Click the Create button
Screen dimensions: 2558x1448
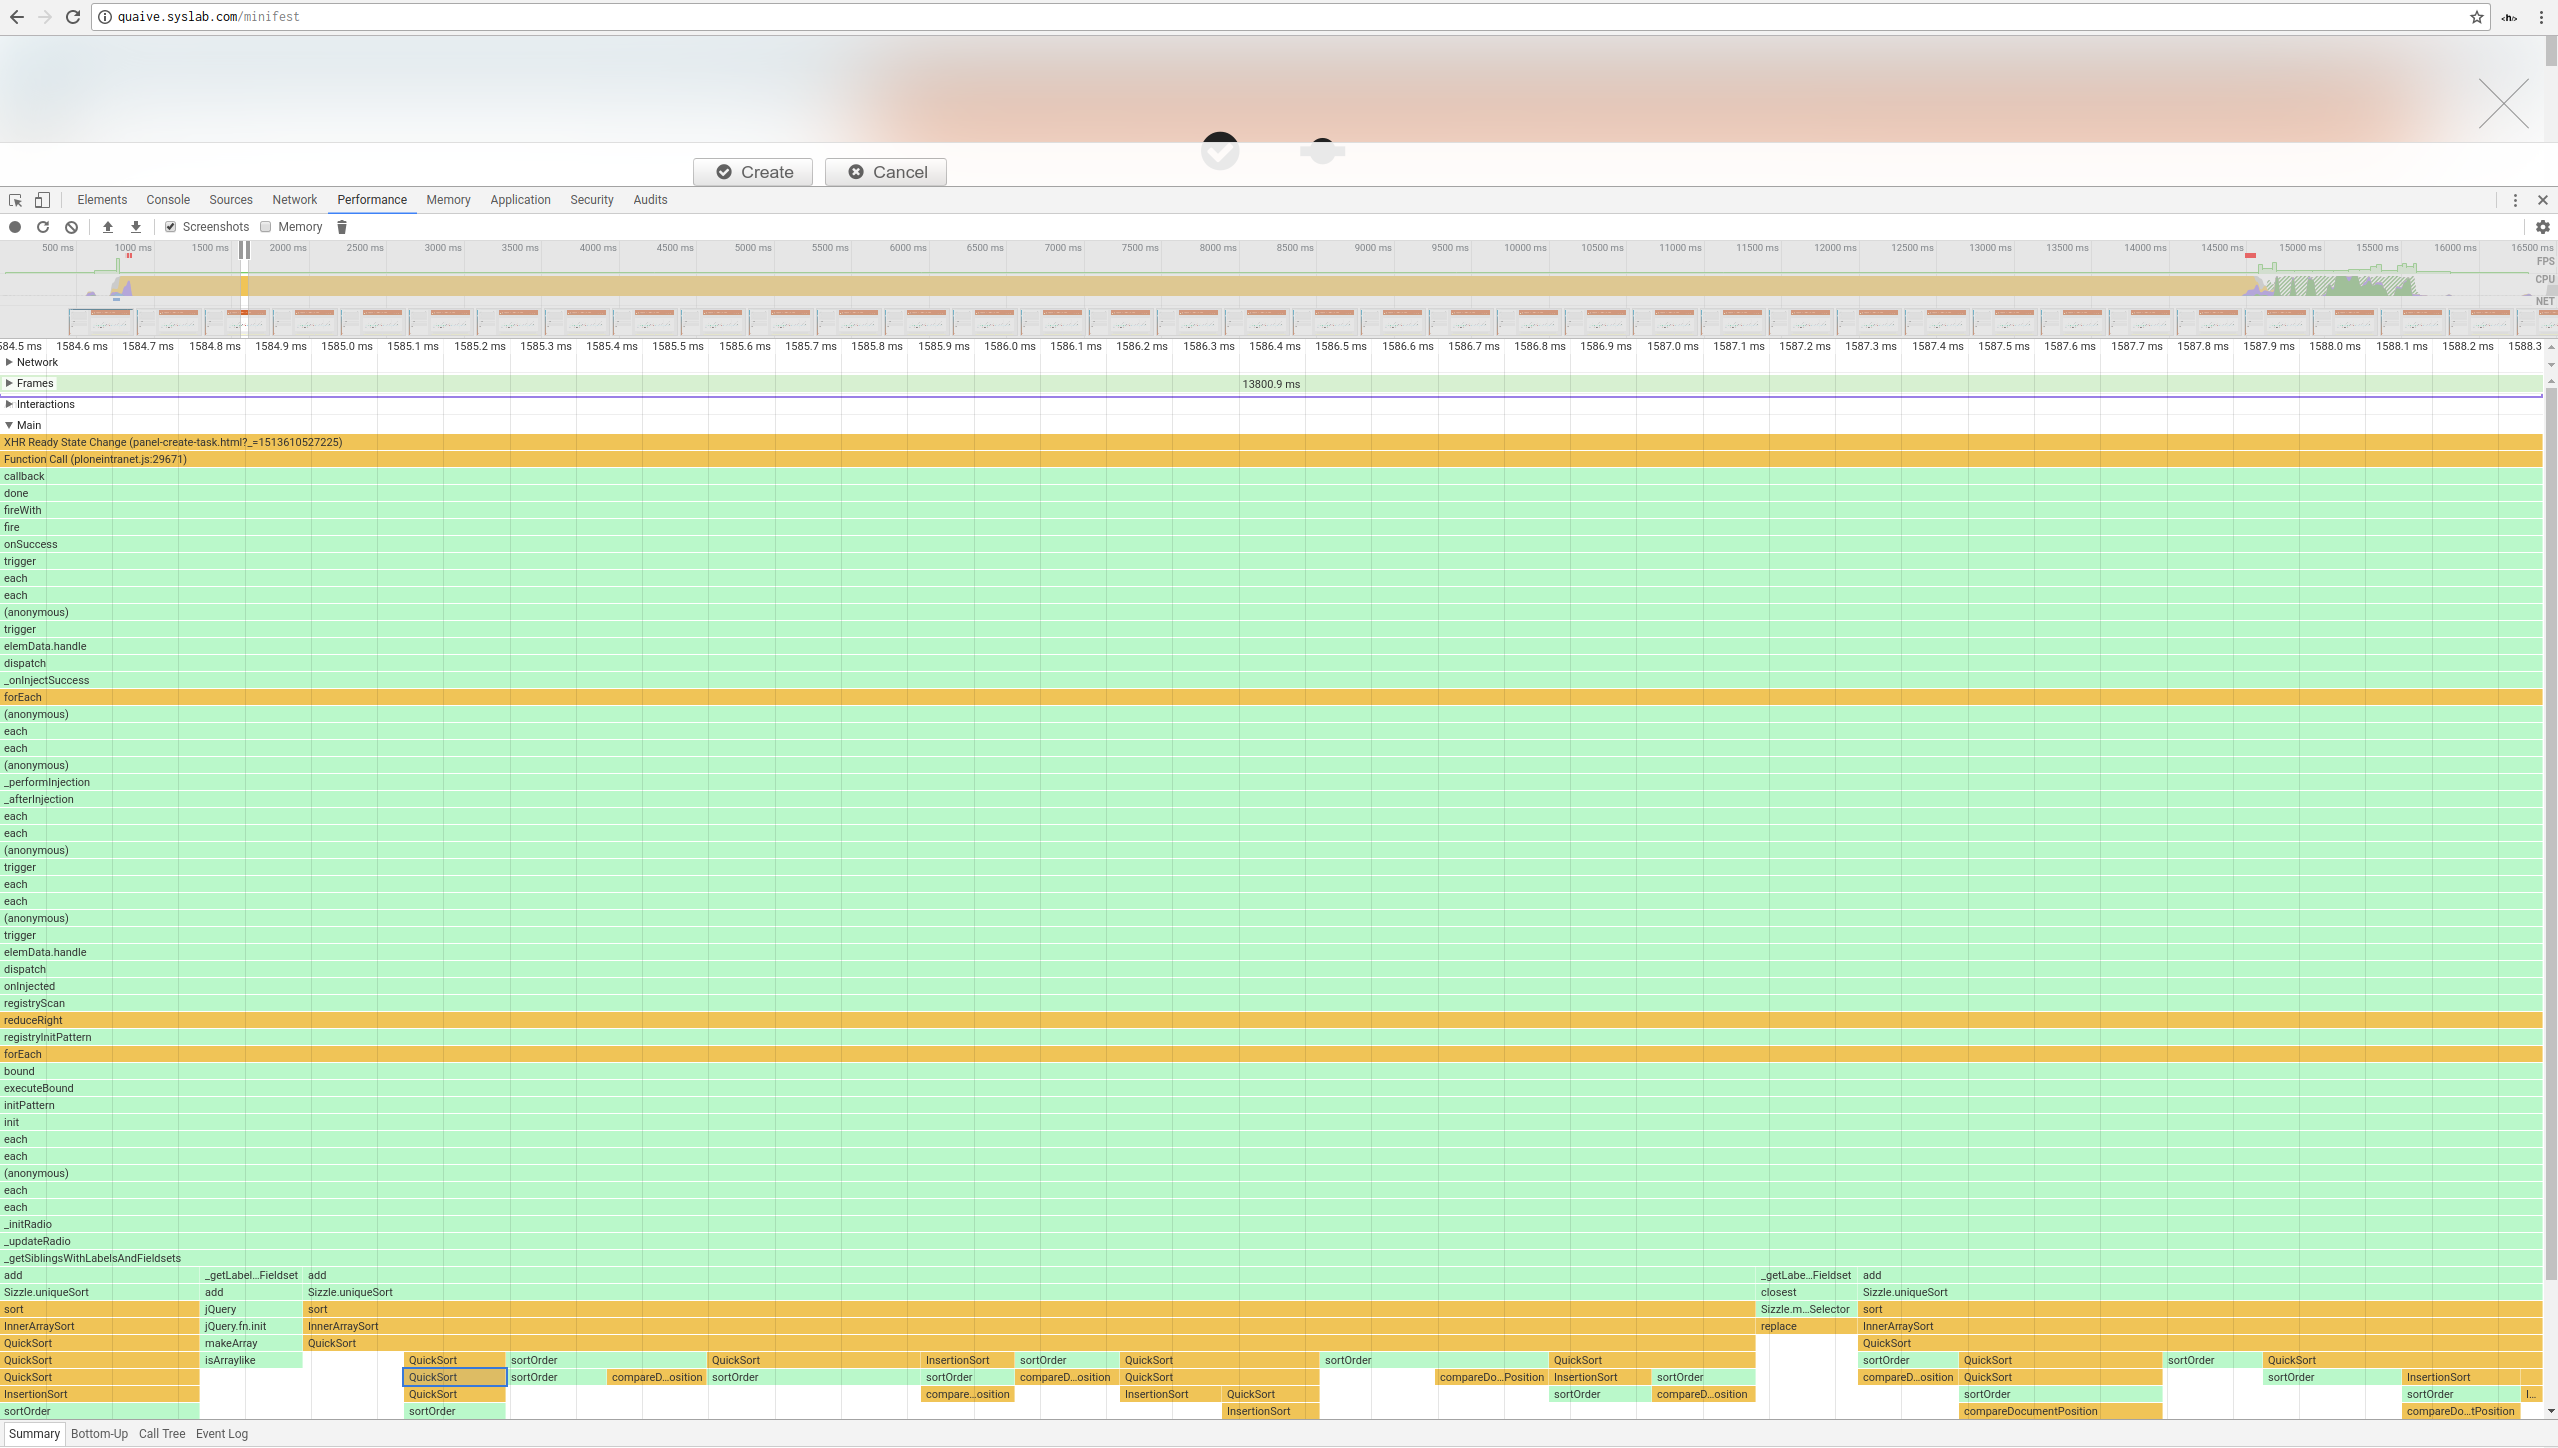(753, 172)
